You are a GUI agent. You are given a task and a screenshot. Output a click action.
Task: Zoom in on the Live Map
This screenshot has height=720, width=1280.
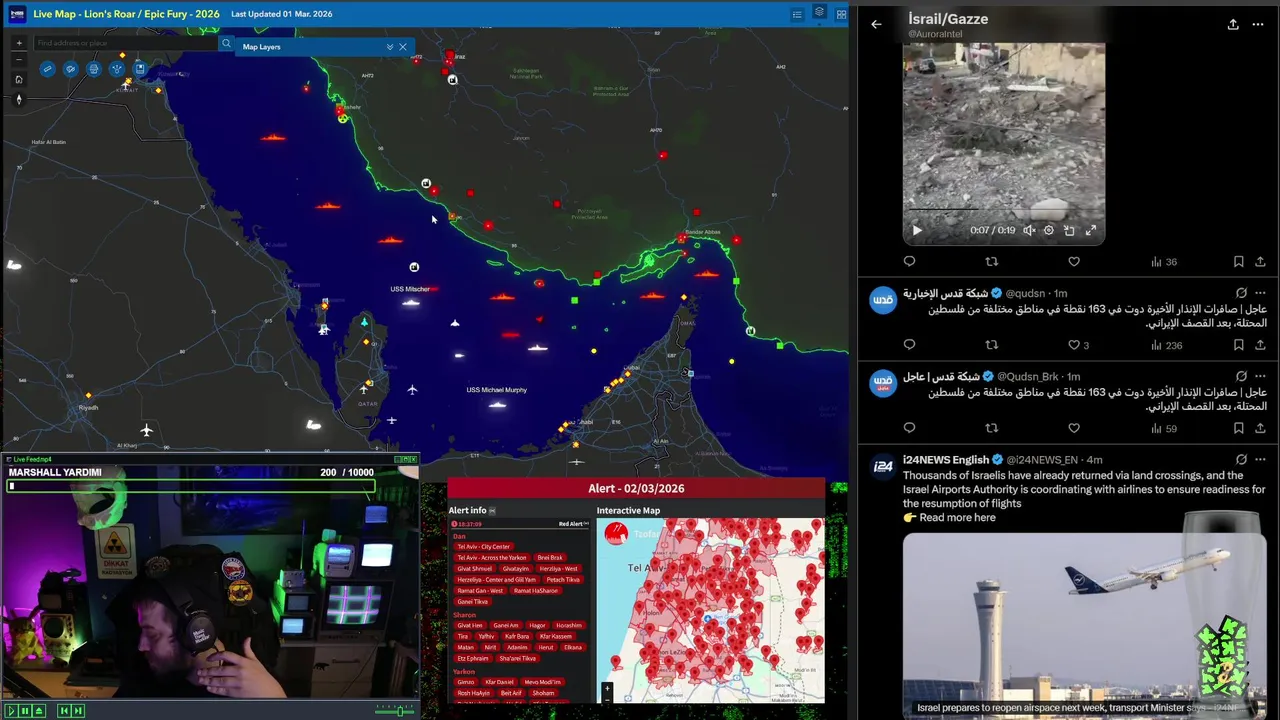click(18, 43)
